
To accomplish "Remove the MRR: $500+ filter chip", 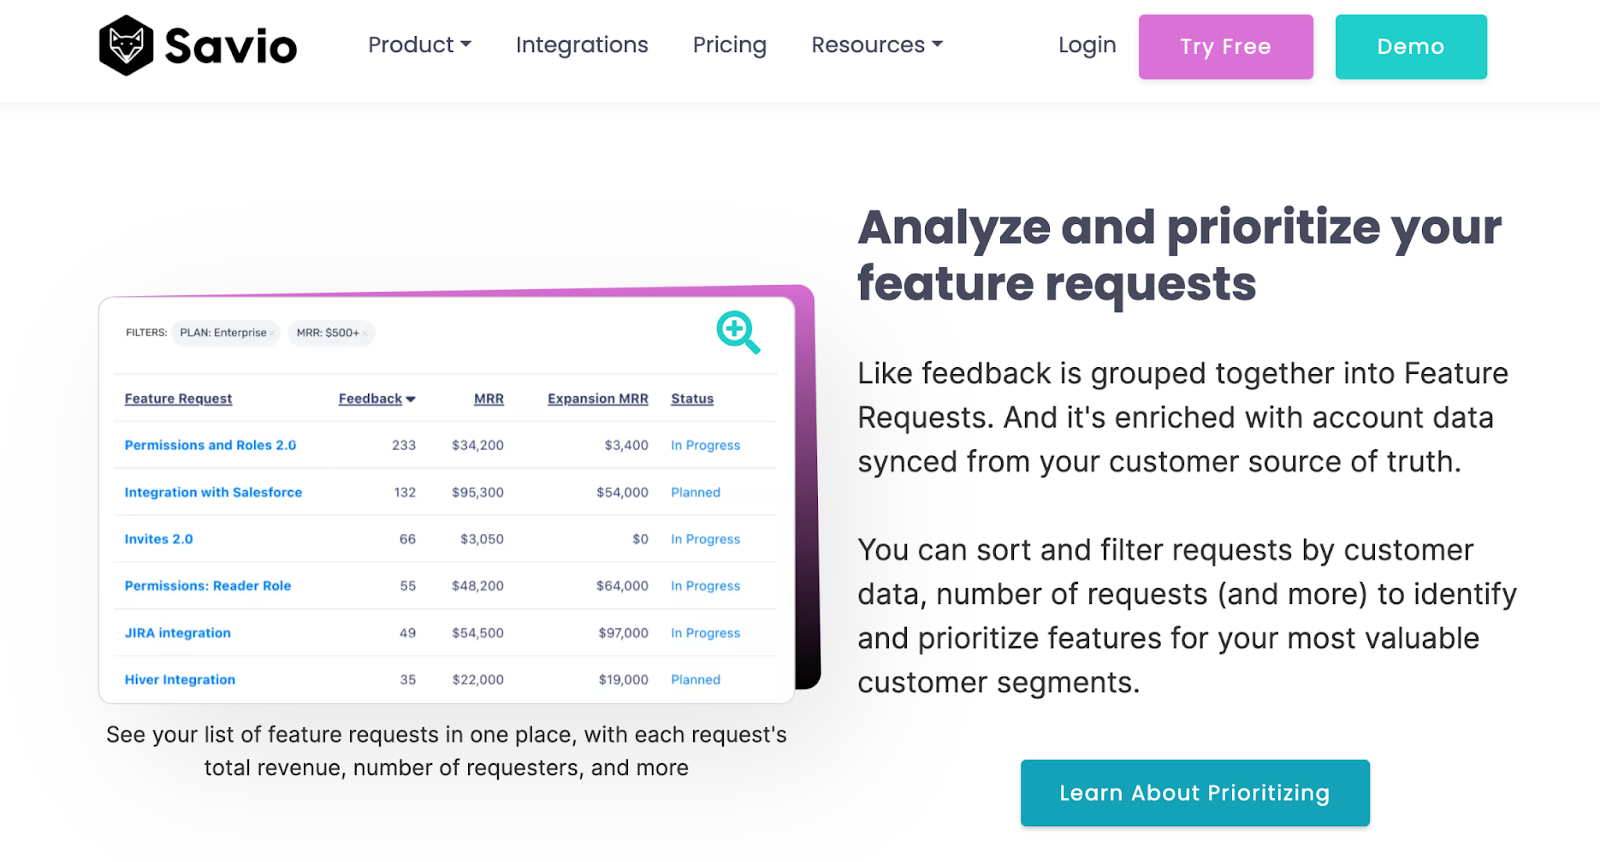I will point(364,333).
